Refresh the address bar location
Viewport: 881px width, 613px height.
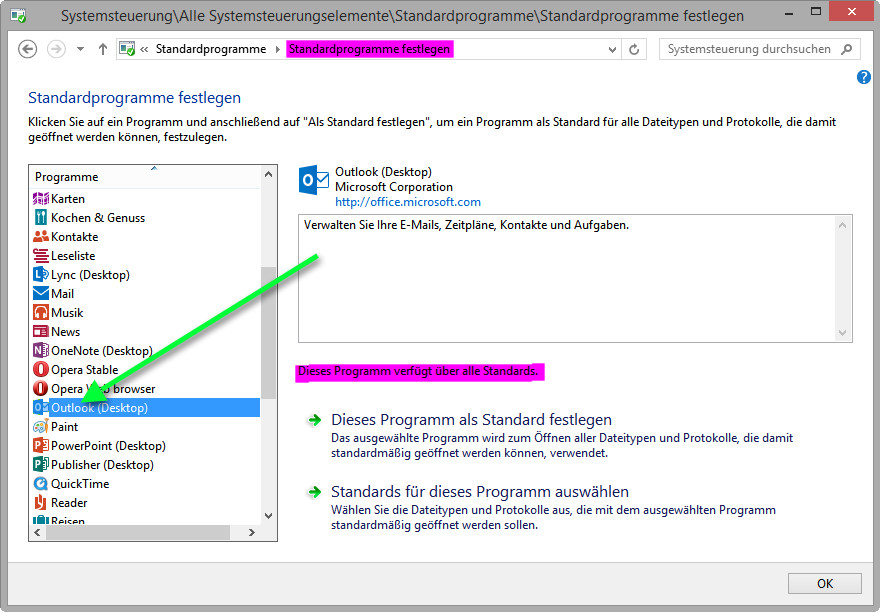tap(634, 49)
